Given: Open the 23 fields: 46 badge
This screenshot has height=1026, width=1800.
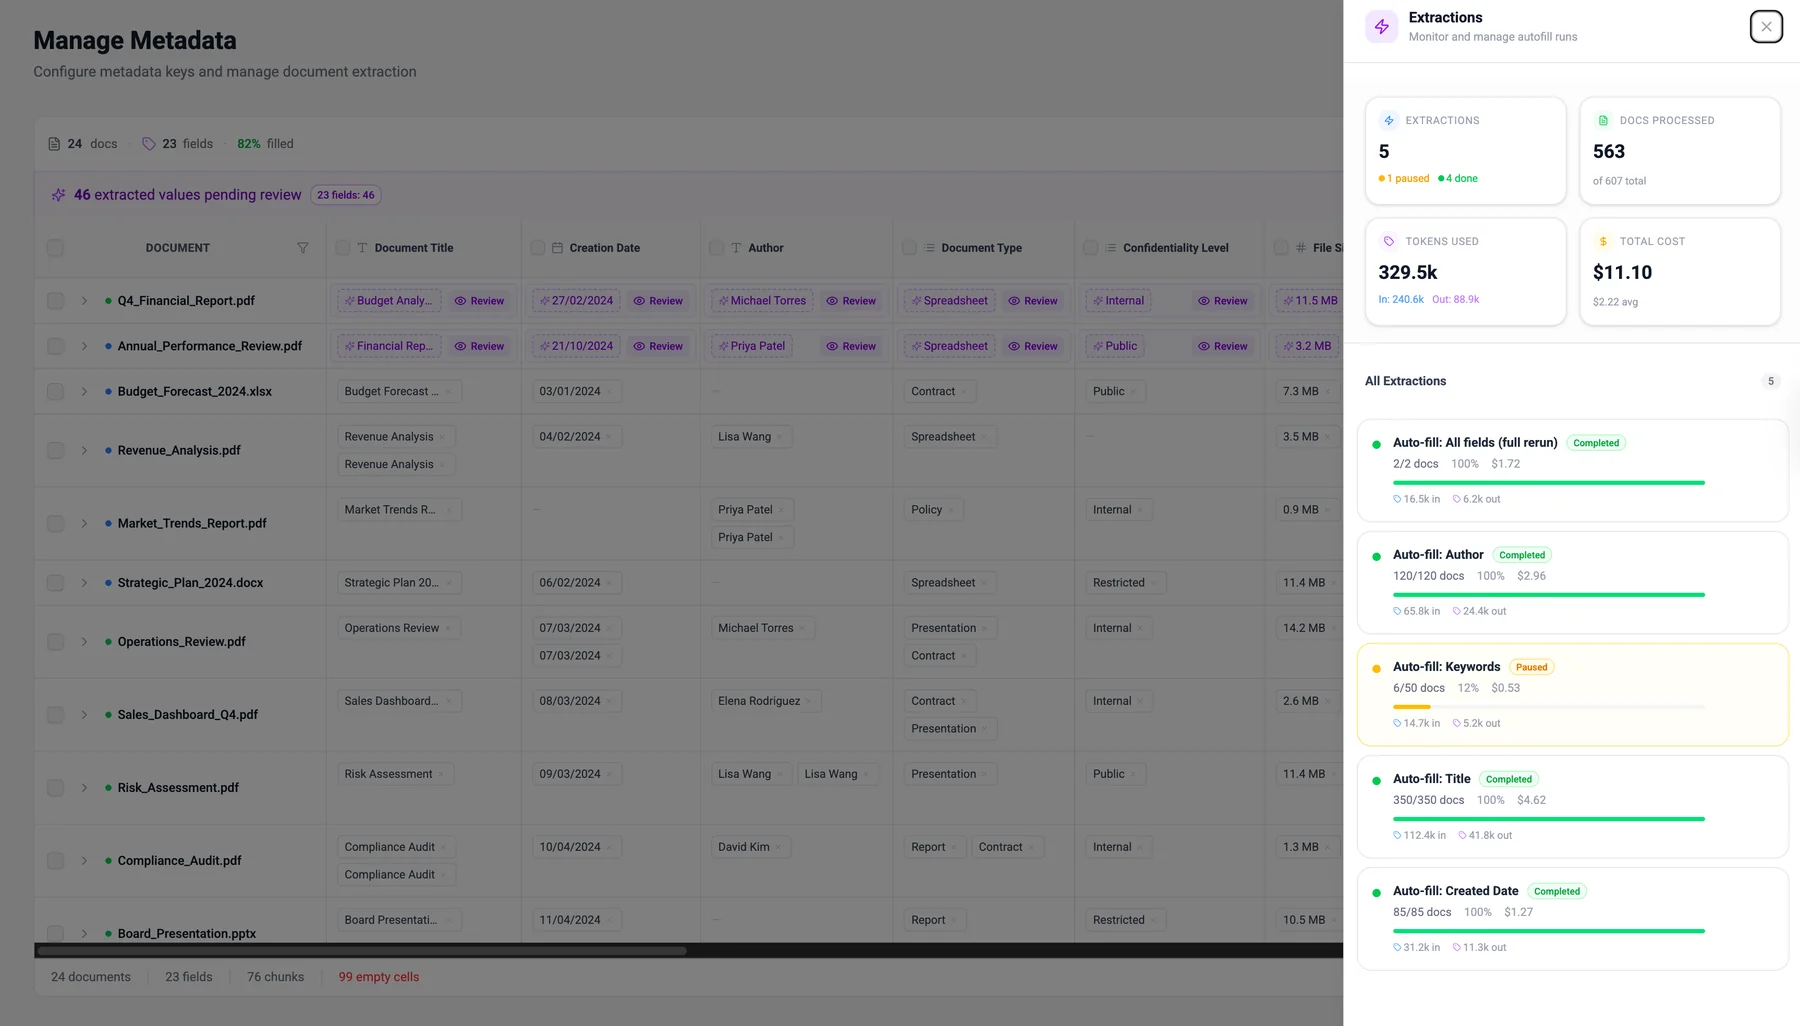Looking at the screenshot, I should coord(346,195).
